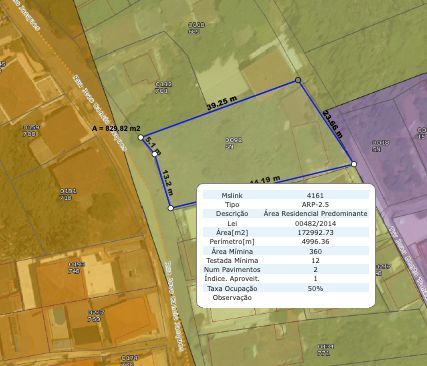The height and width of the screenshot is (366, 427).
Task: Click the 23.66 m edge length label
Action: click(333, 124)
